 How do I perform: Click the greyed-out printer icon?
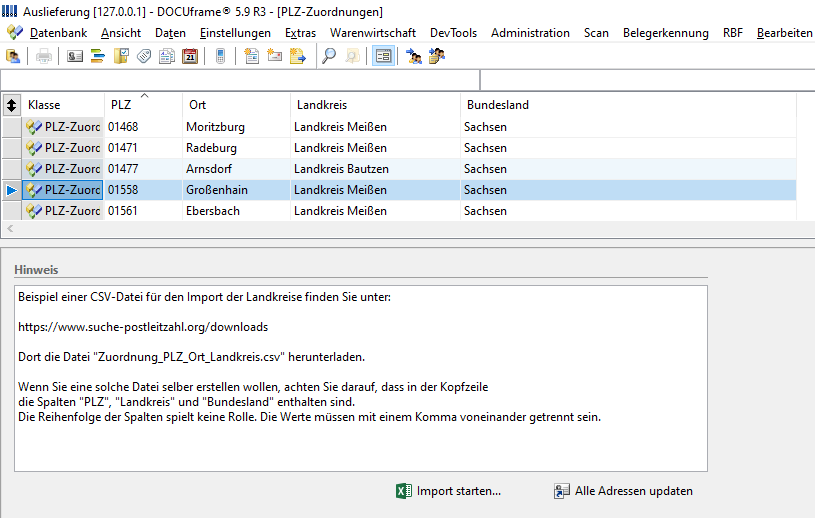[x=44, y=56]
